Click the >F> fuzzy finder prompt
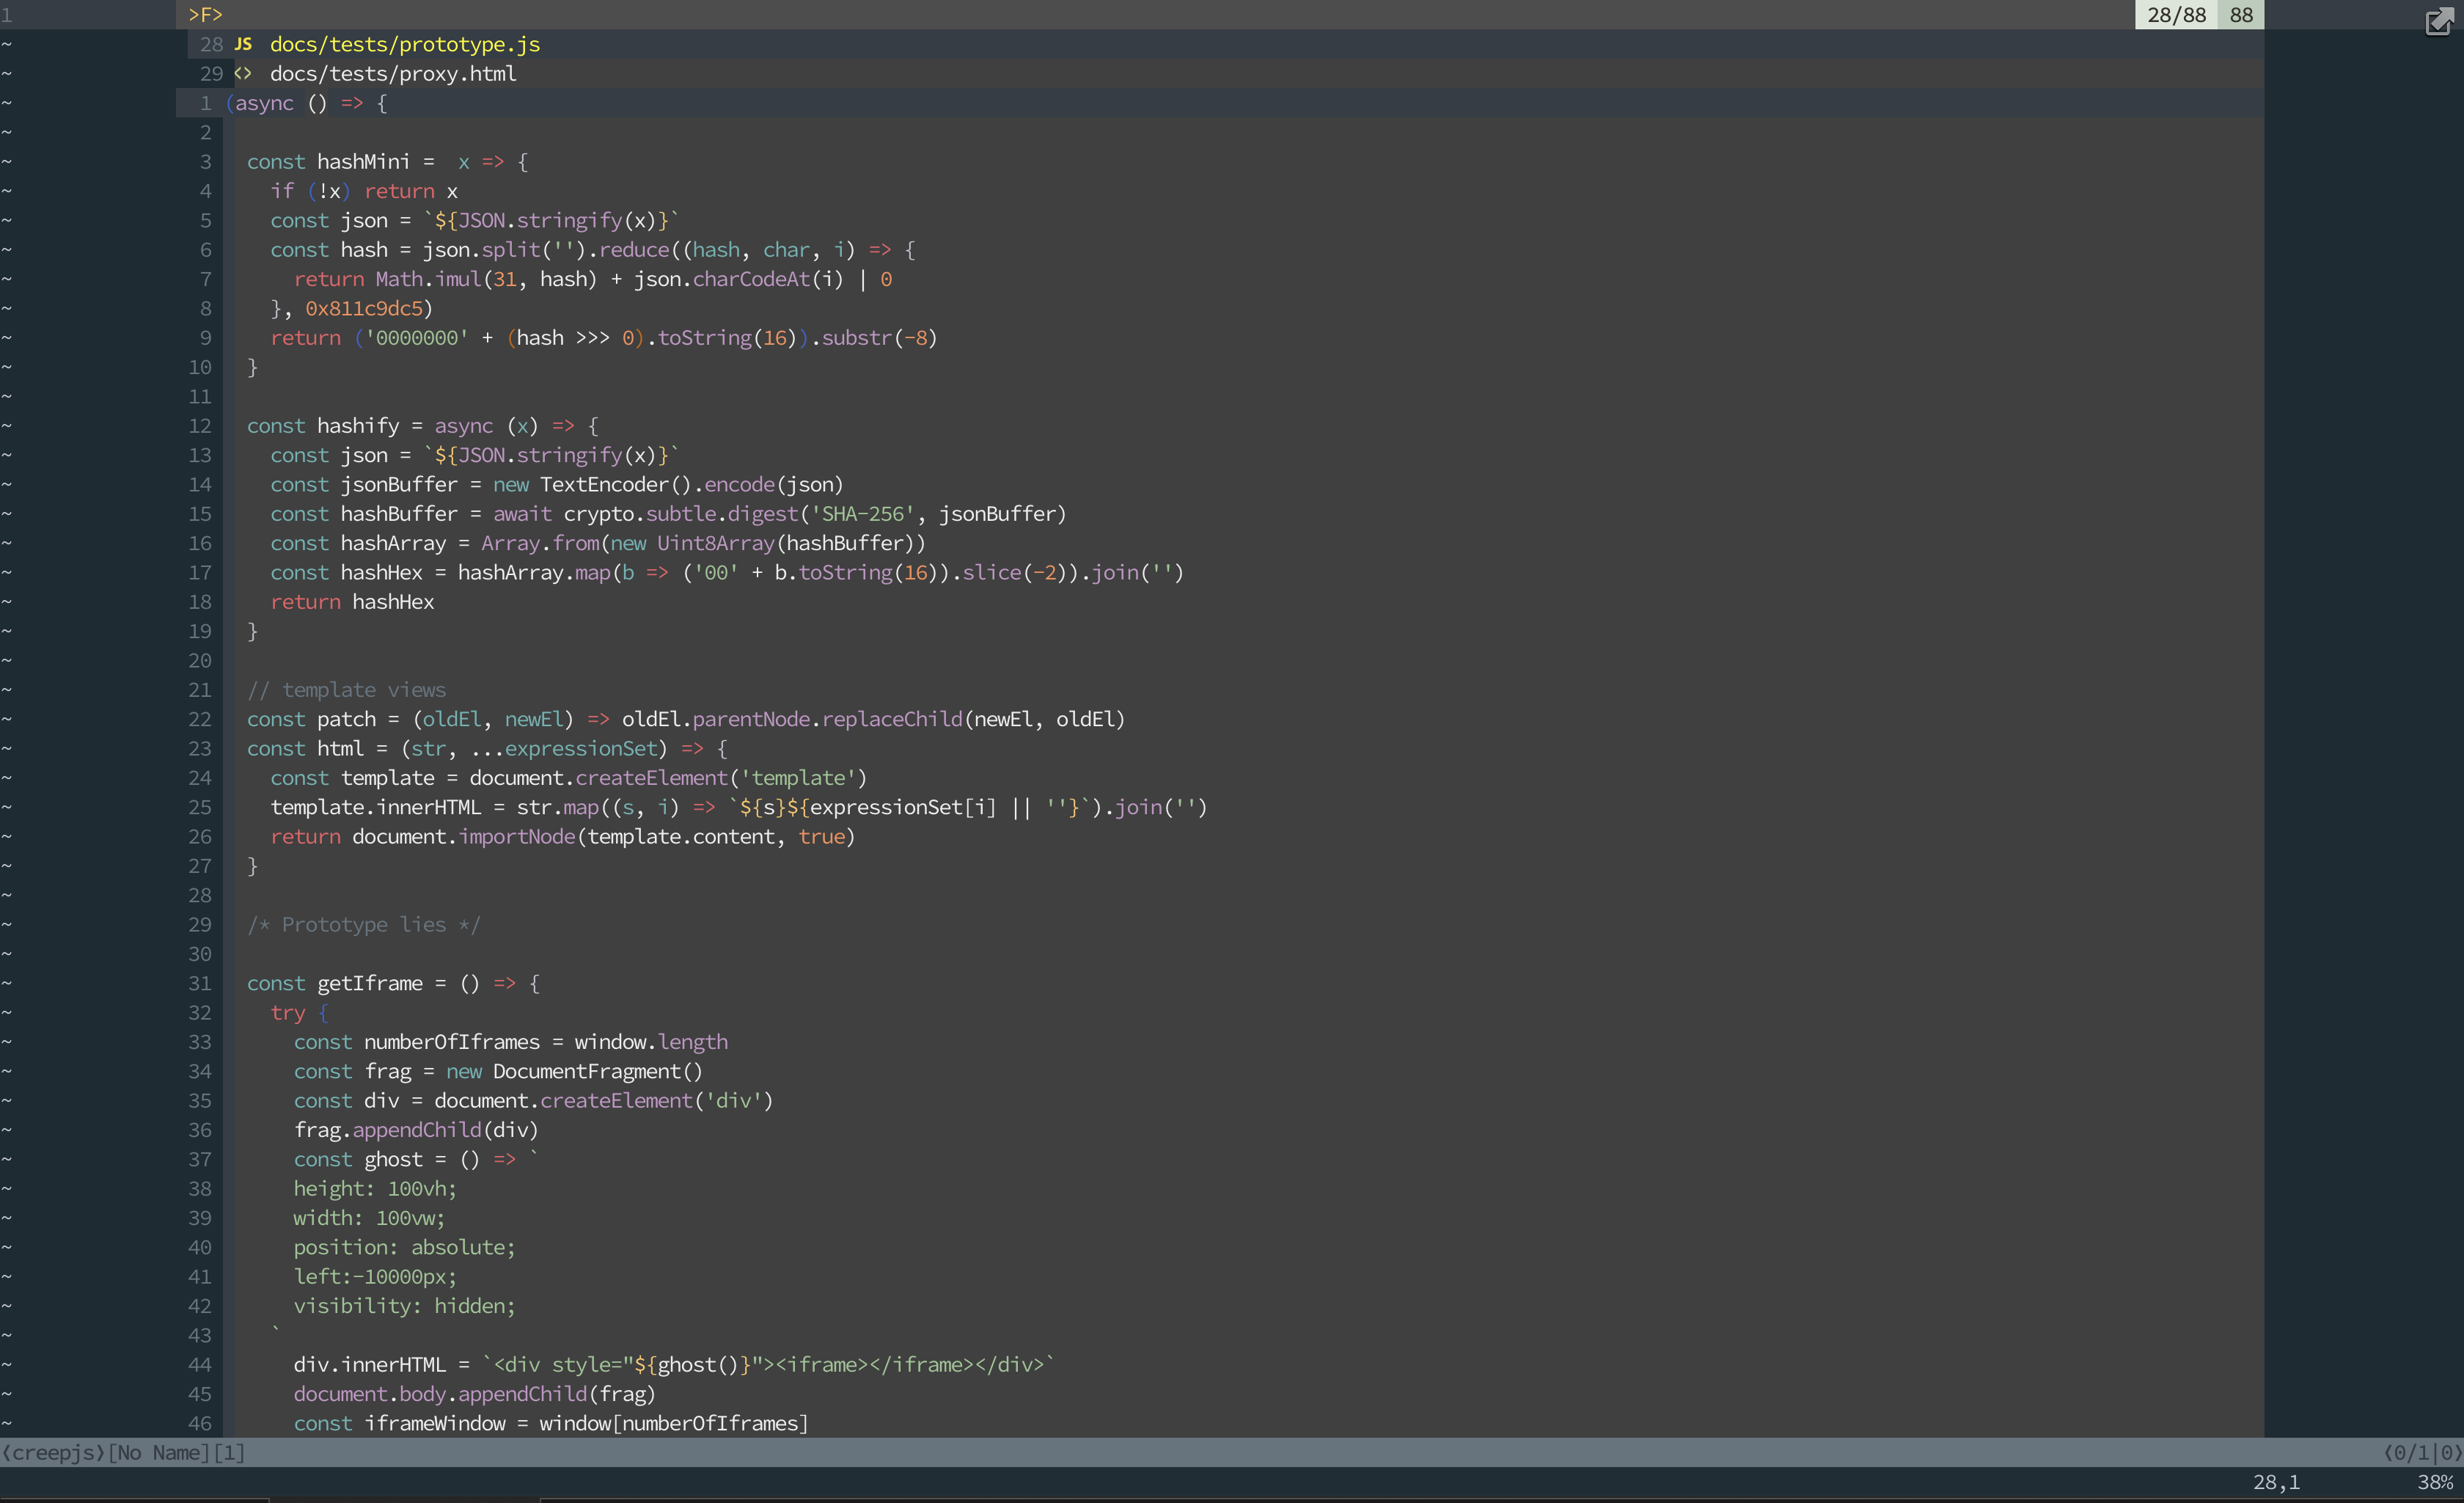 (x=205, y=14)
